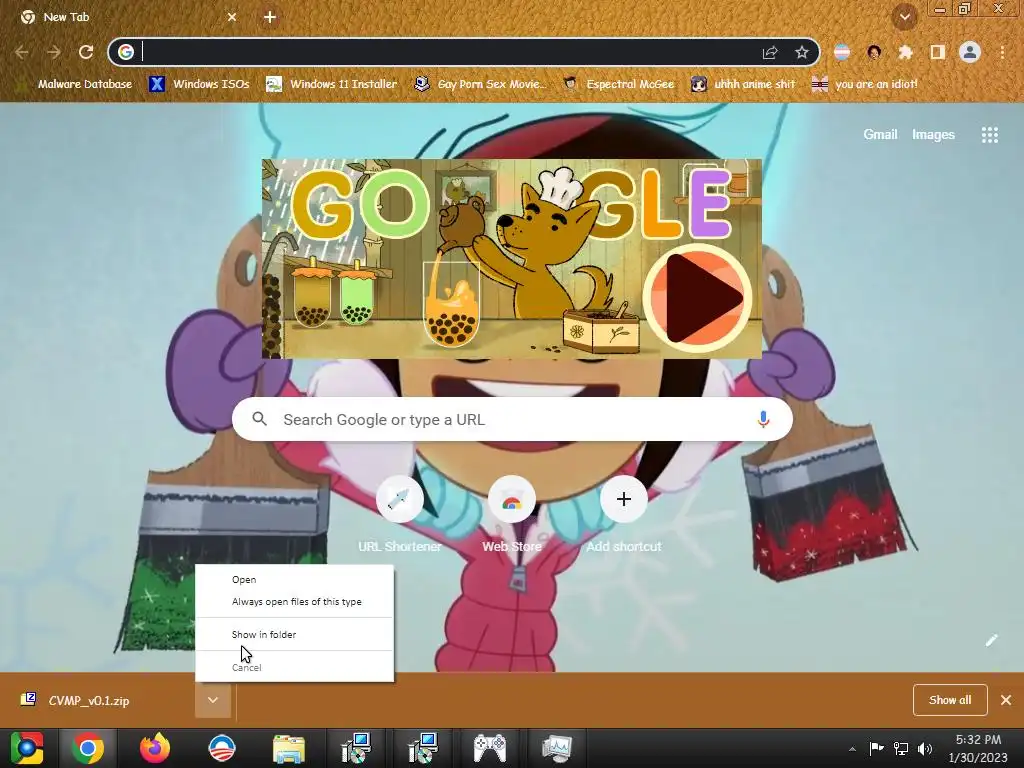Click the back navigation arrow
The height and width of the screenshot is (768, 1024).
pos(22,52)
